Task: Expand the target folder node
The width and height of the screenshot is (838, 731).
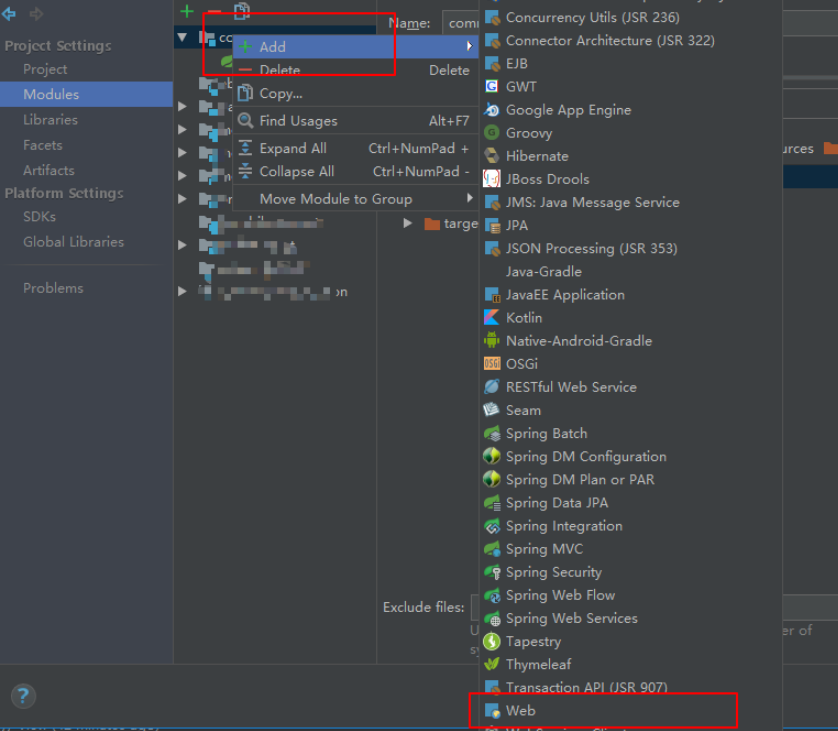Action: tap(407, 223)
